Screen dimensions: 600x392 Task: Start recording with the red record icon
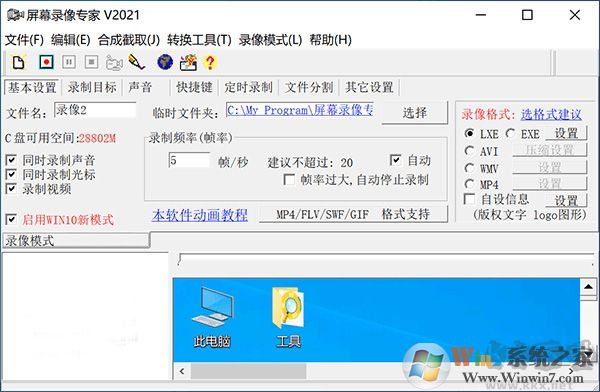point(46,62)
